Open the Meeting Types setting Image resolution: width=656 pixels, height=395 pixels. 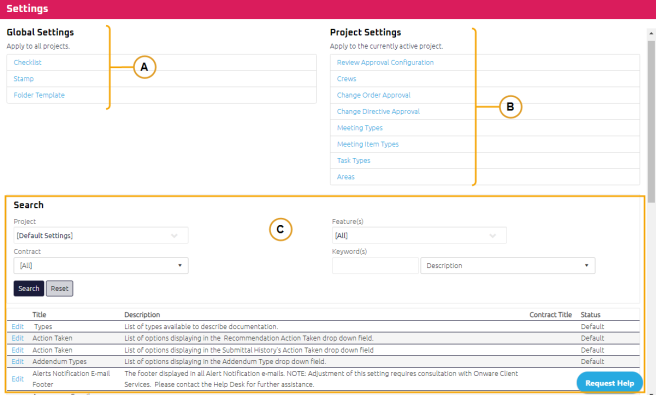pos(360,128)
